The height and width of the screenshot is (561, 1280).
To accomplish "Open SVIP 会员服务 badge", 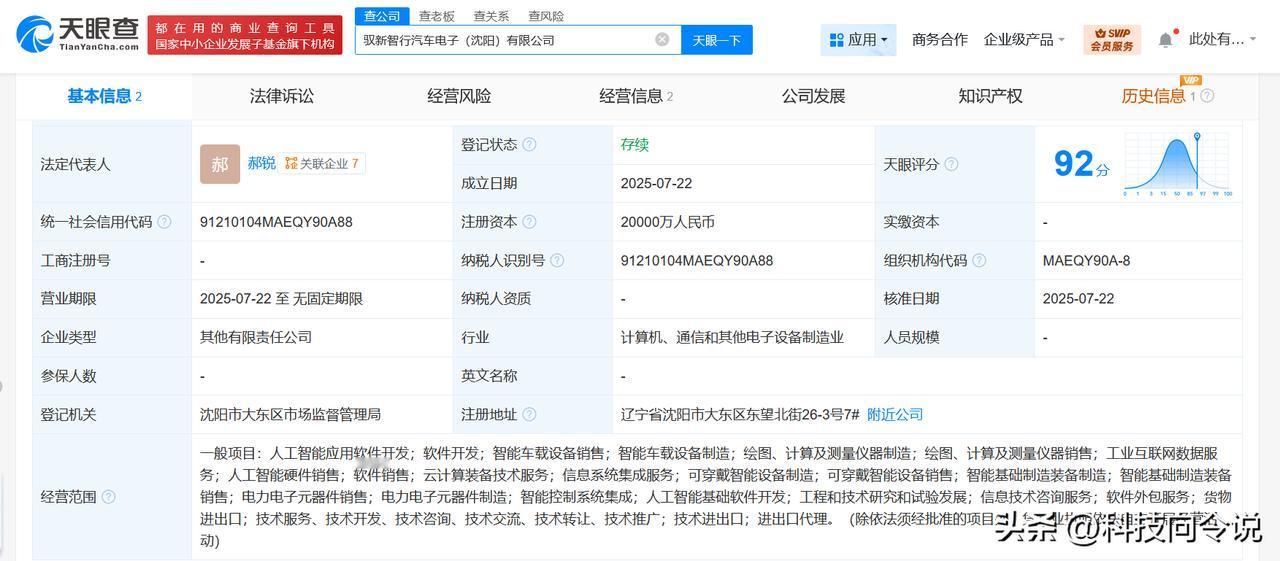I will (1112, 39).
